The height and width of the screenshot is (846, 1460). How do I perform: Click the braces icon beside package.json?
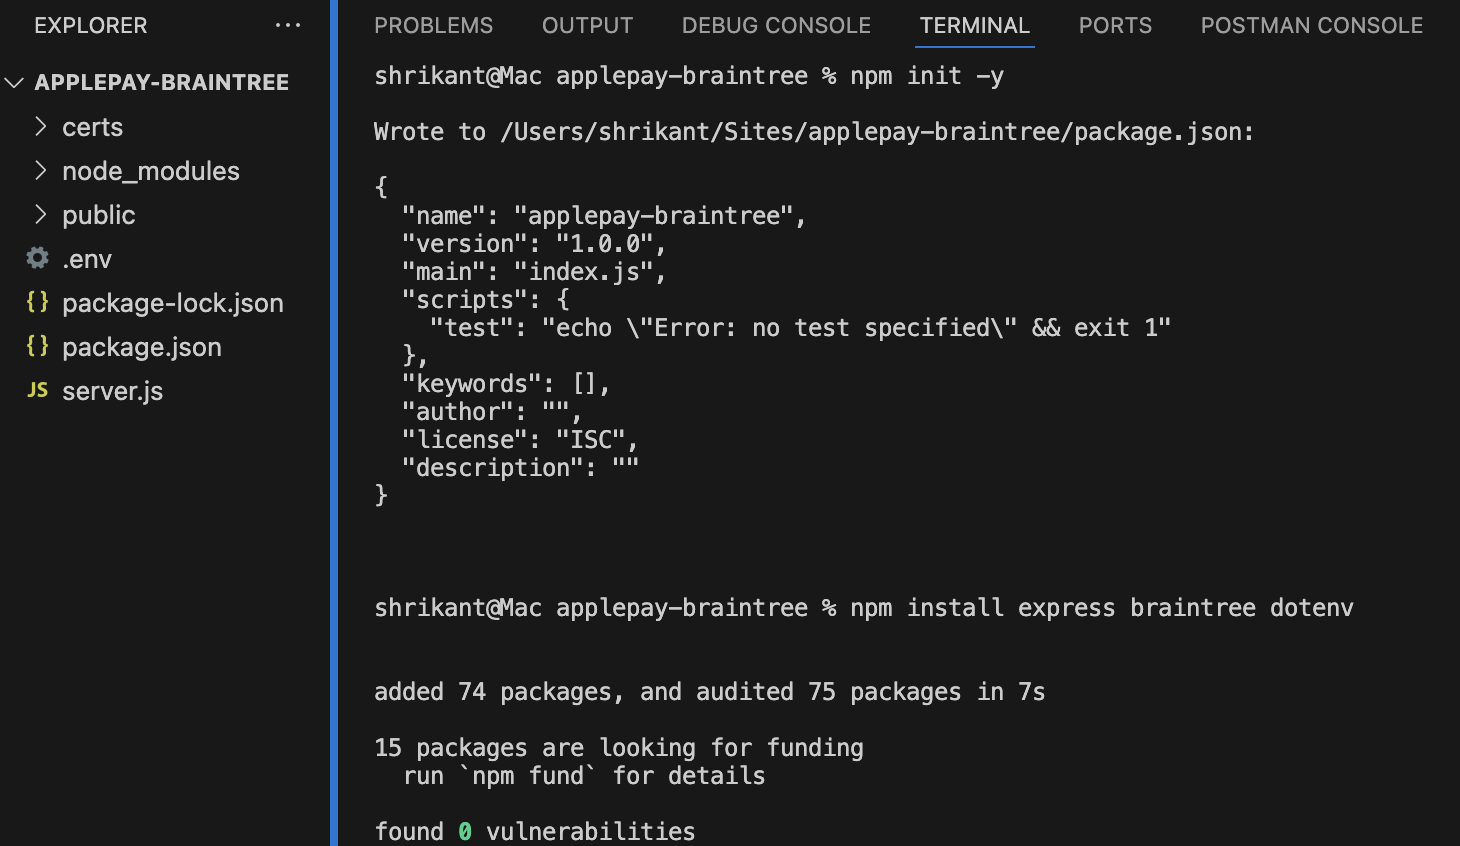(38, 346)
